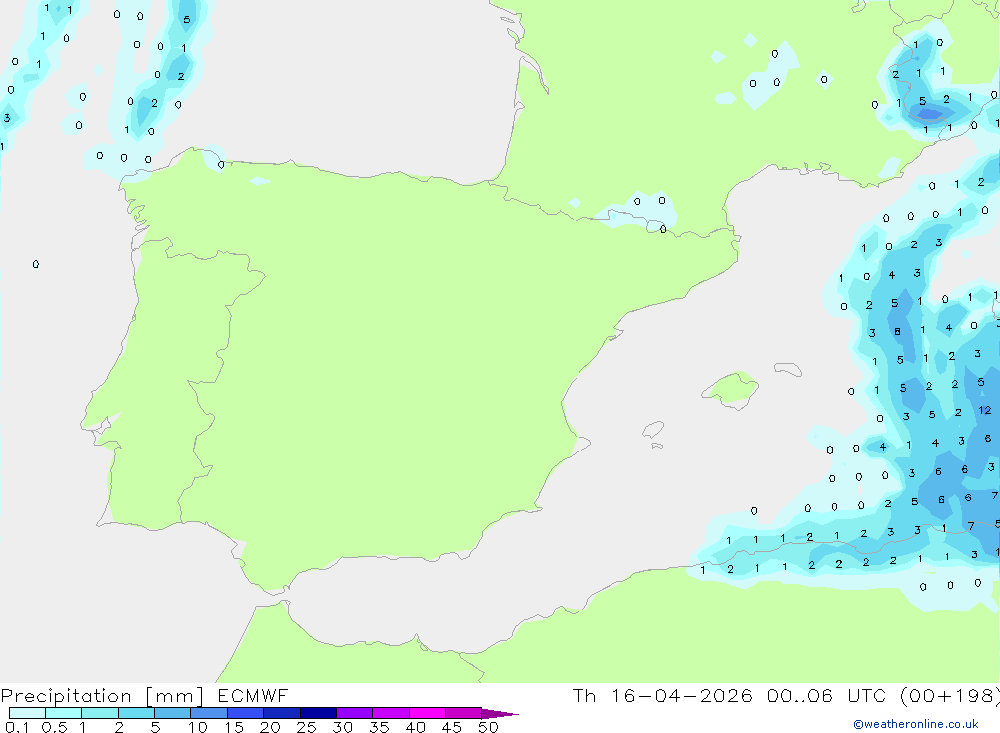Pick the 15–20 mm legend swatch

[x=245, y=713]
